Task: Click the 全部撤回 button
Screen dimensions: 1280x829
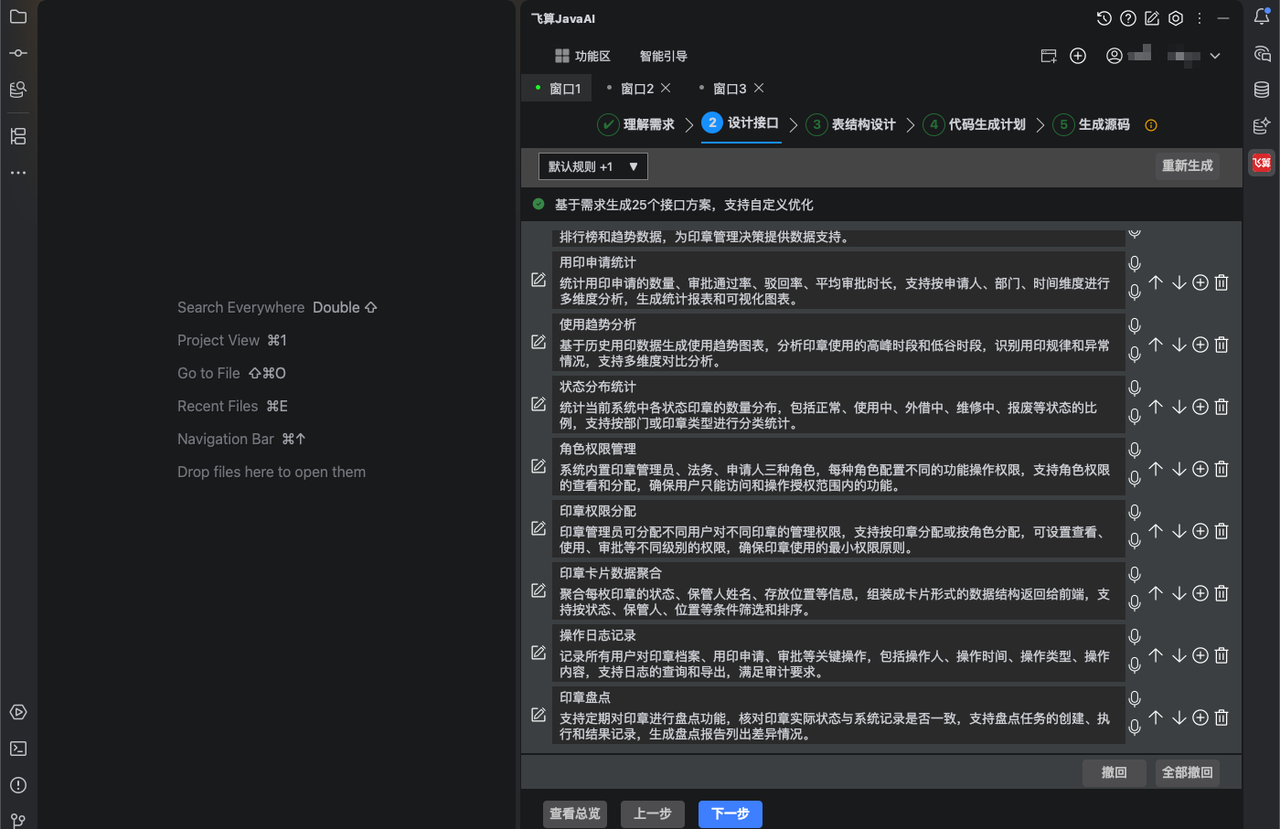Action: (x=1187, y=773)
